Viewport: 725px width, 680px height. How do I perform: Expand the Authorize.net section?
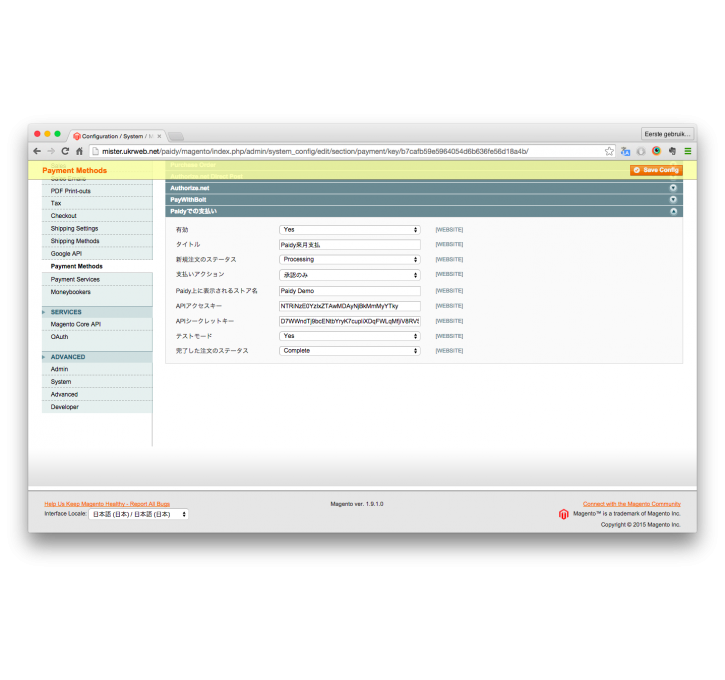(424, 188)
